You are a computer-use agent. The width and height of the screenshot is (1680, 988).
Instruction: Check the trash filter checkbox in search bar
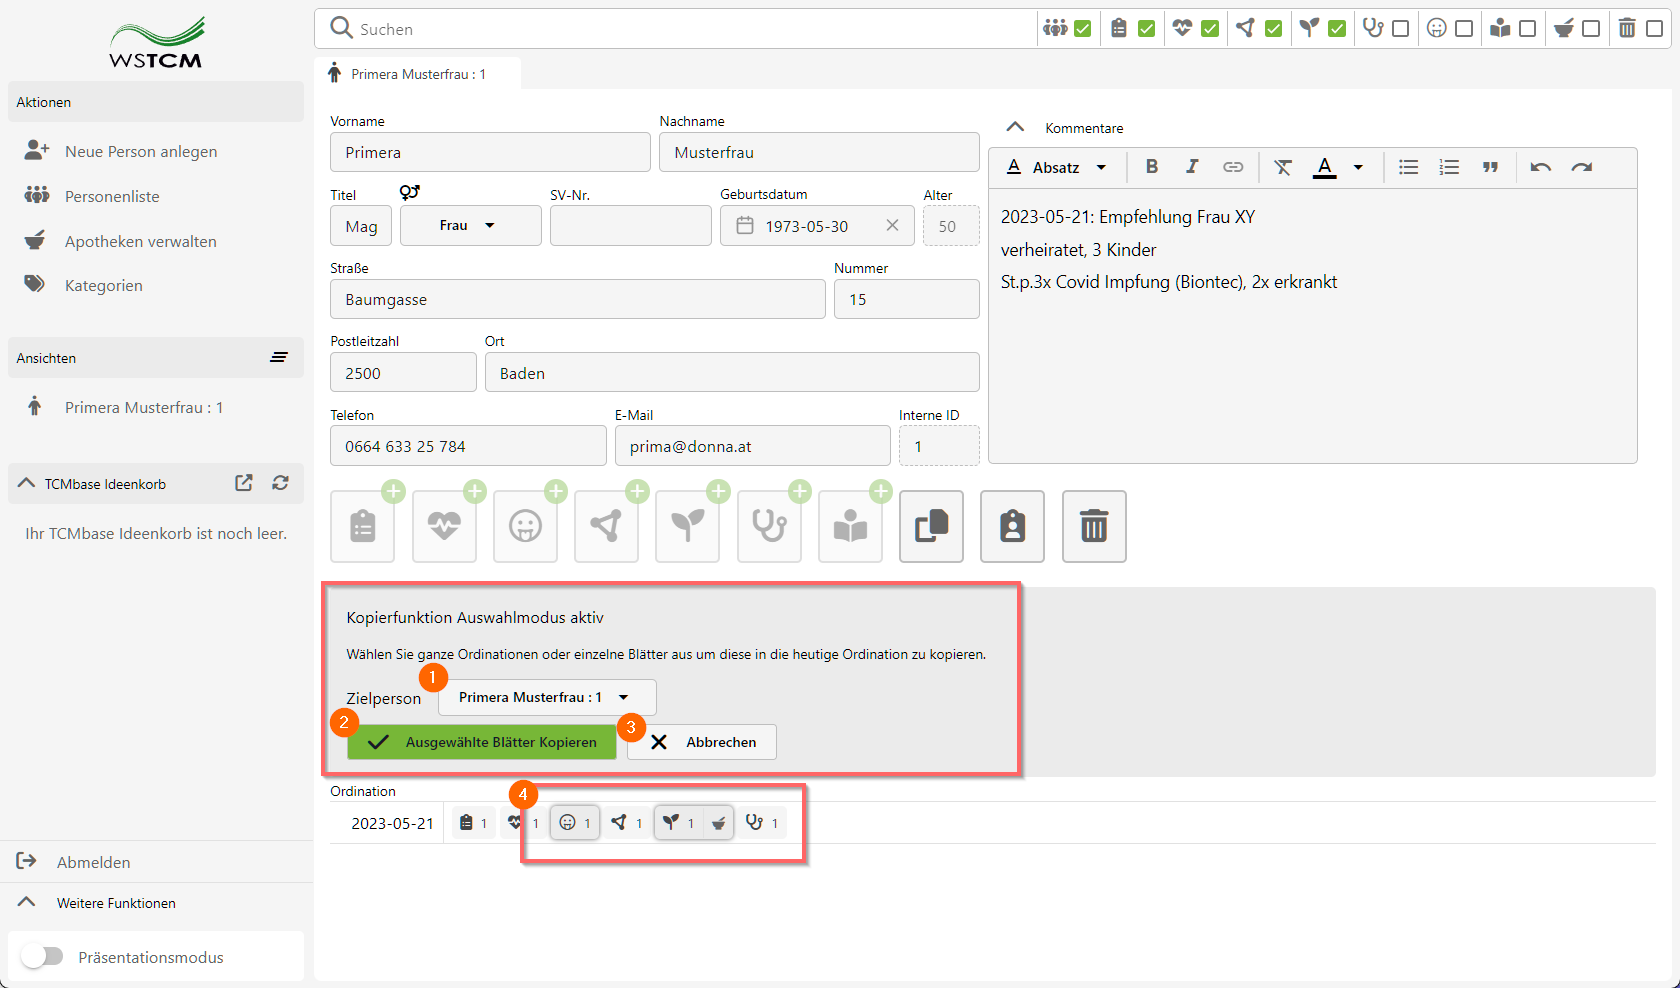click(x=1654, y=29)
